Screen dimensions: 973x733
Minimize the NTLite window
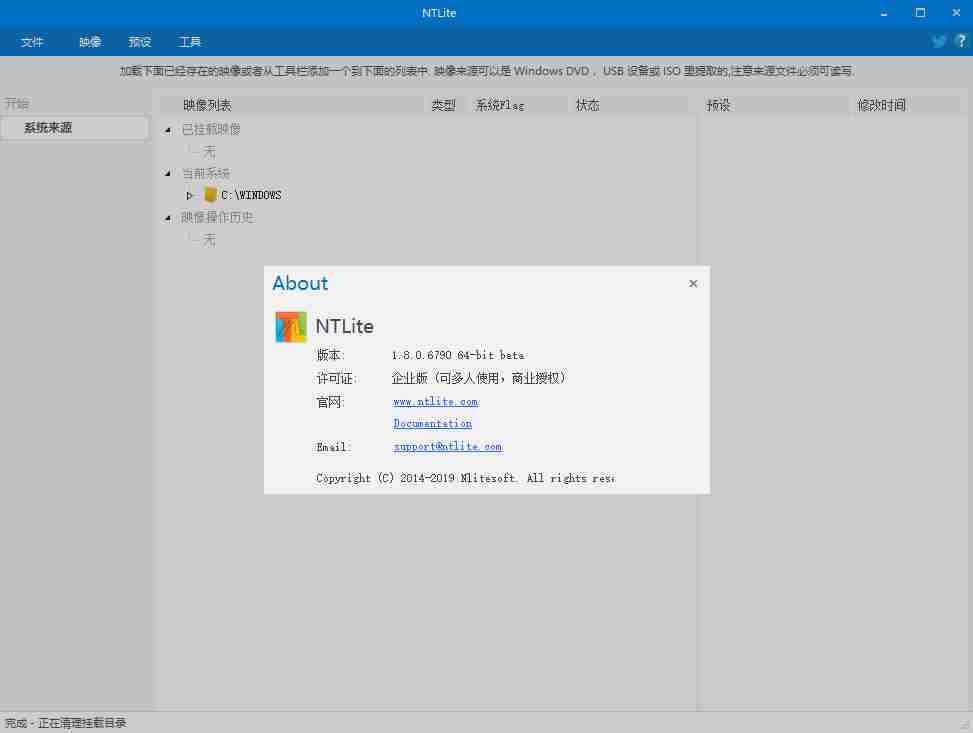point(884,13)
